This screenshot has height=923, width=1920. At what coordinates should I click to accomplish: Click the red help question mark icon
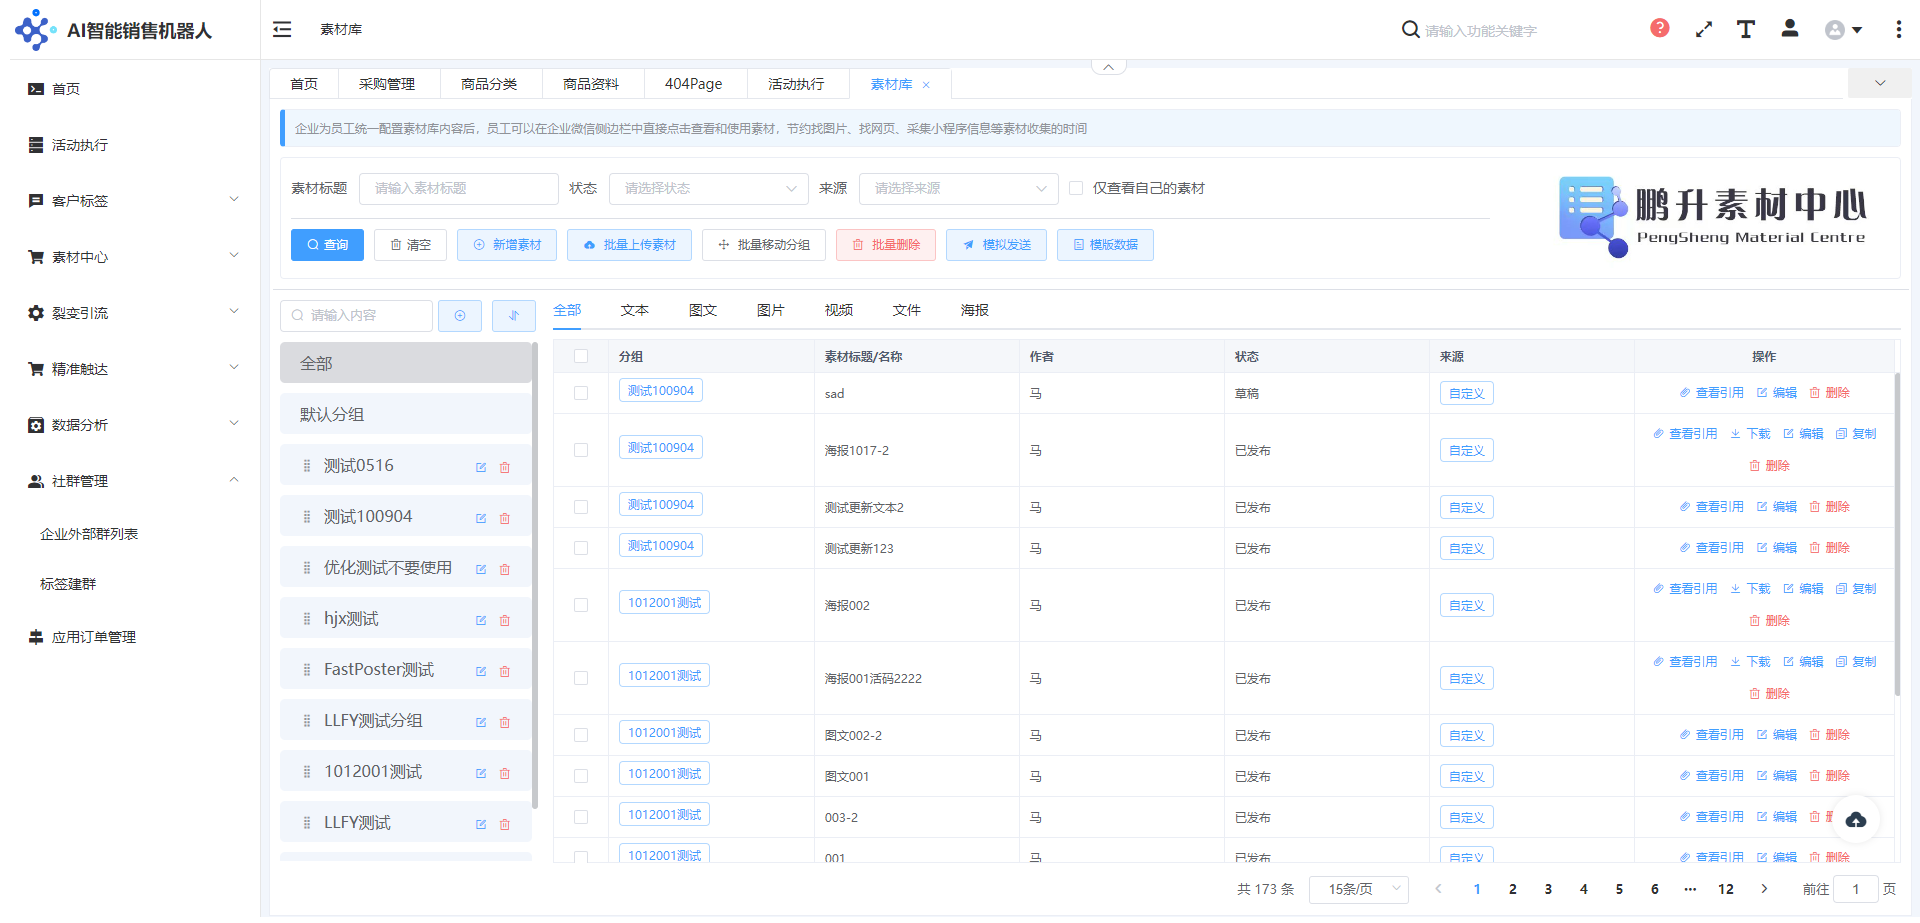tap(1660, 28)
